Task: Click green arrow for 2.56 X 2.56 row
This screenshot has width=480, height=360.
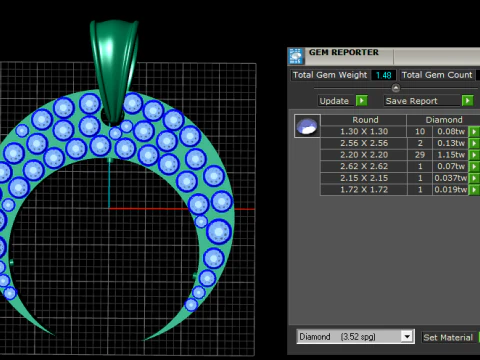Action: tap(474, 143)
